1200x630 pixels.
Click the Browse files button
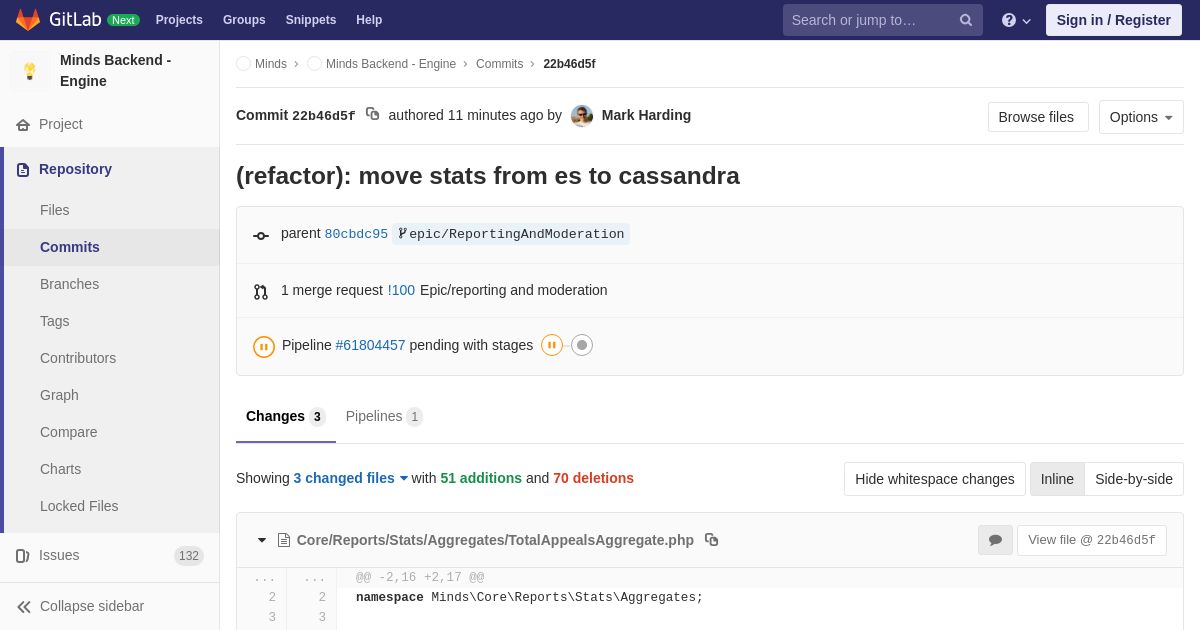pyautogui.click(x=1037, y=117)
